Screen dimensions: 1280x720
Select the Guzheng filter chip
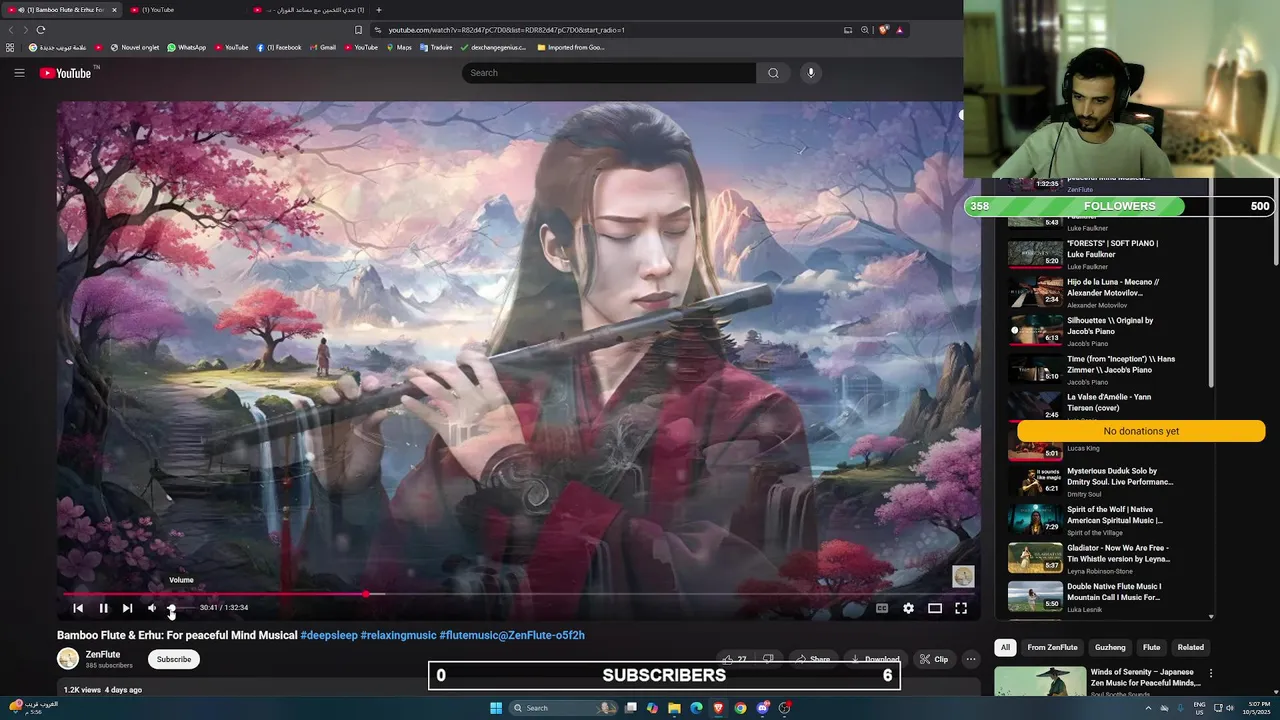pos(1110,647)
